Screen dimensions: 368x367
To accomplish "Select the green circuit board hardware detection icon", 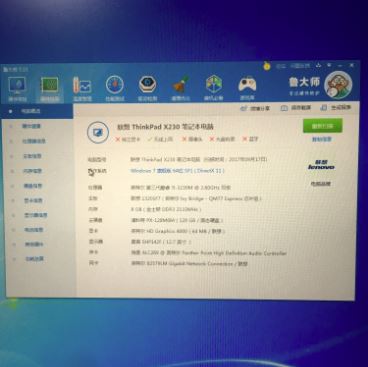I will tap(50, 88).
